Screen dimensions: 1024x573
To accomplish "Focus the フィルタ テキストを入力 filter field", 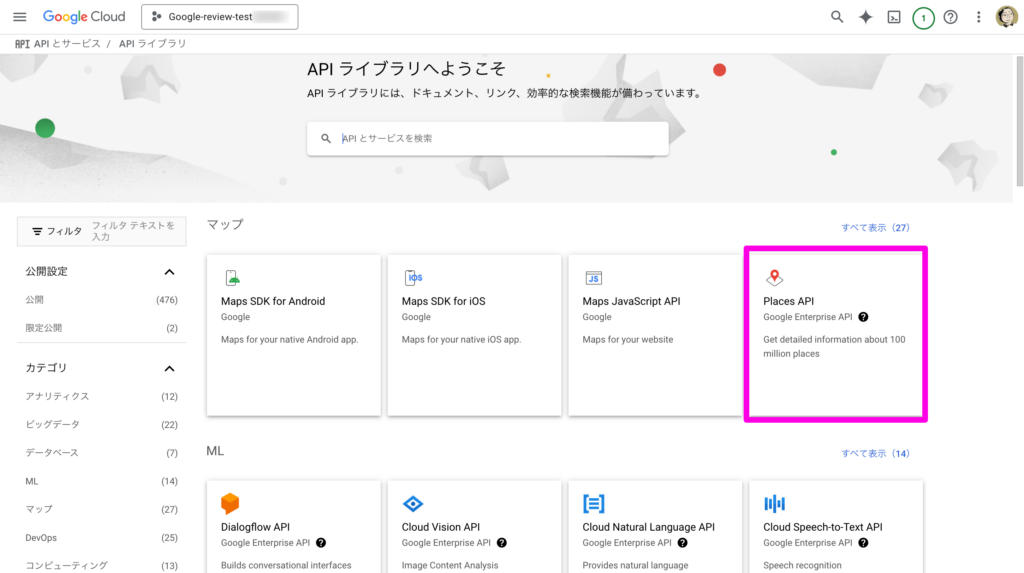I will [x=136, y=231].
